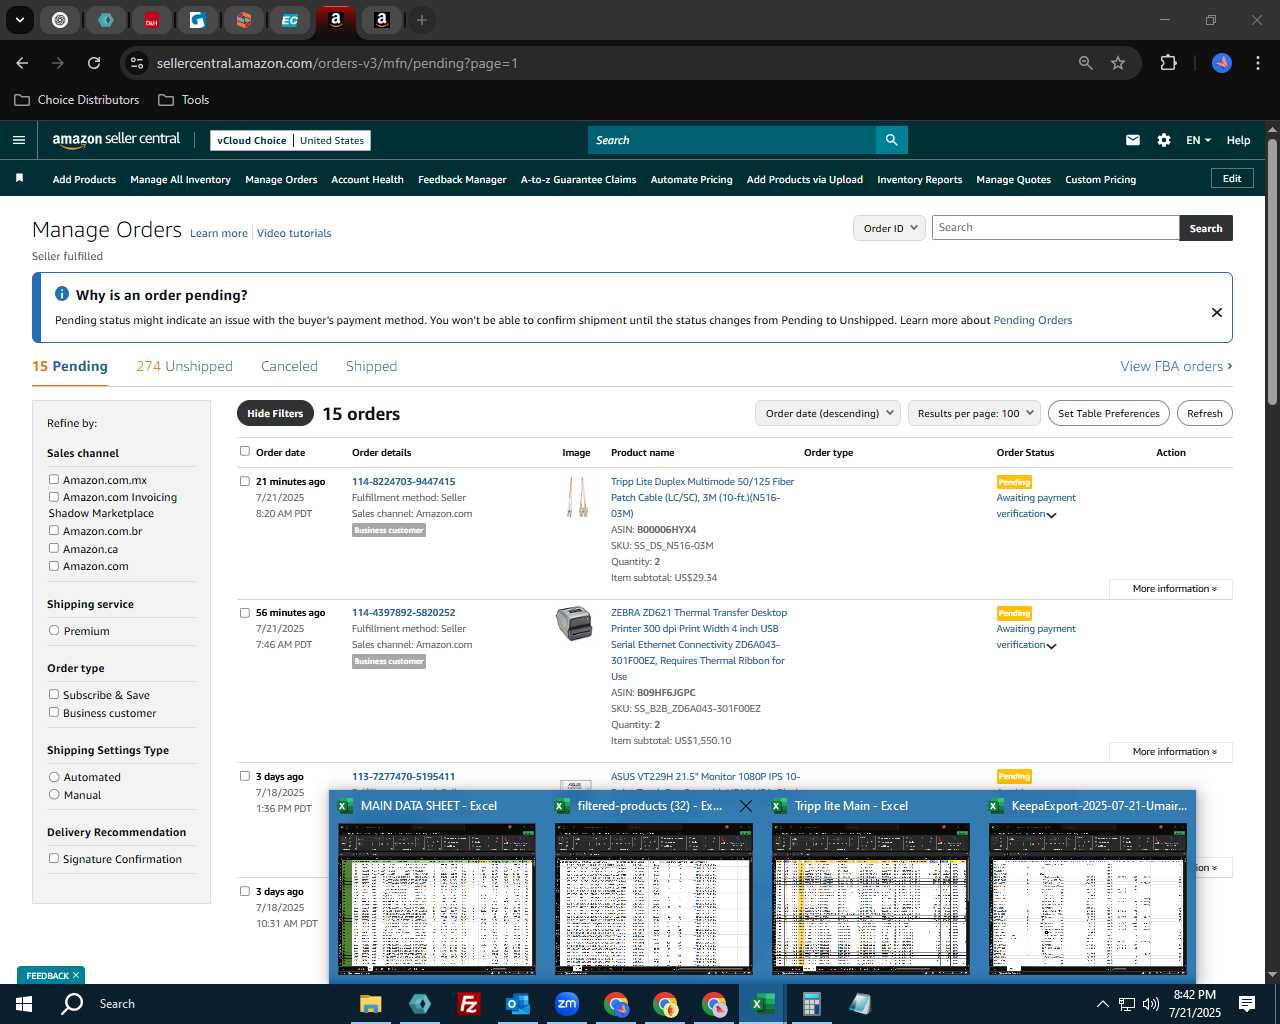The width and height of the screenshot is (1280, 1024).
Task: Expand More information for order 114-4397892-5820252
Action: pyautogui.click(x=1171, y=752)
